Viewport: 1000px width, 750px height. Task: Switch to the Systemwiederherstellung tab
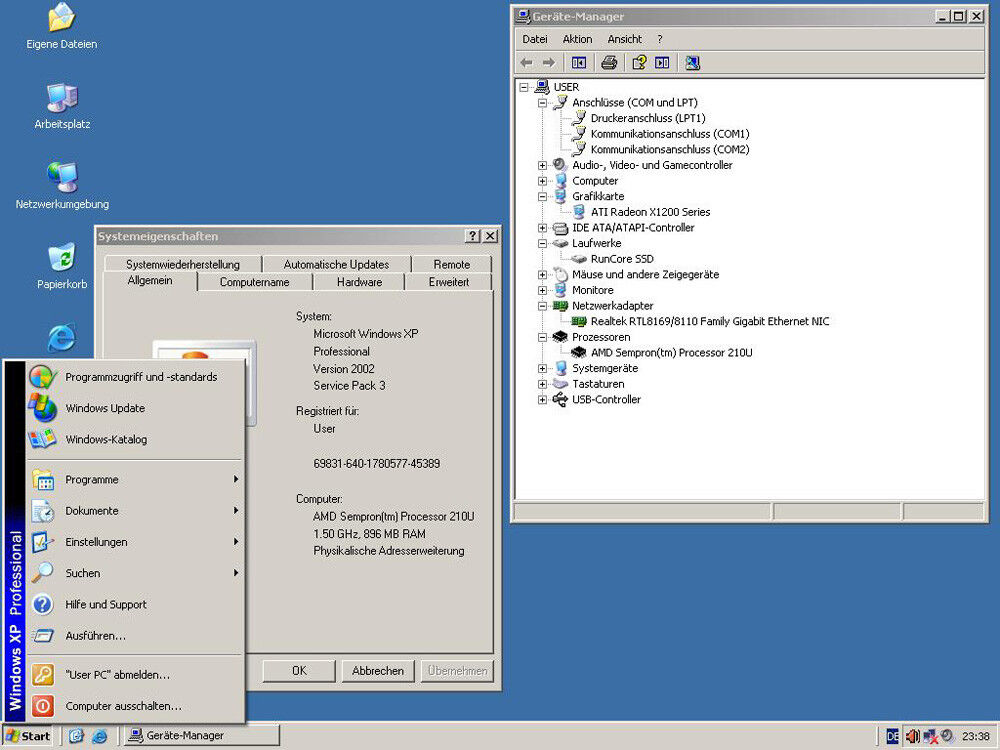click(182, 264)
